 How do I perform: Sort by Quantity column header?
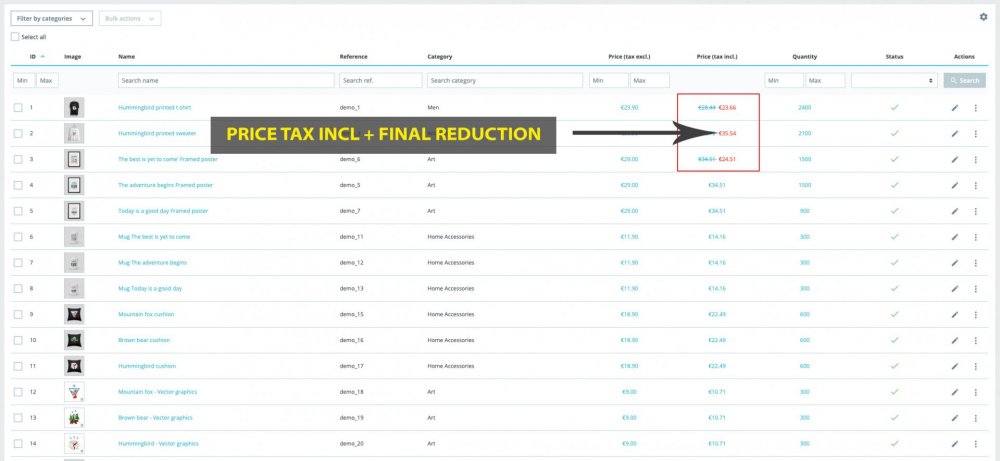point(804,57)
